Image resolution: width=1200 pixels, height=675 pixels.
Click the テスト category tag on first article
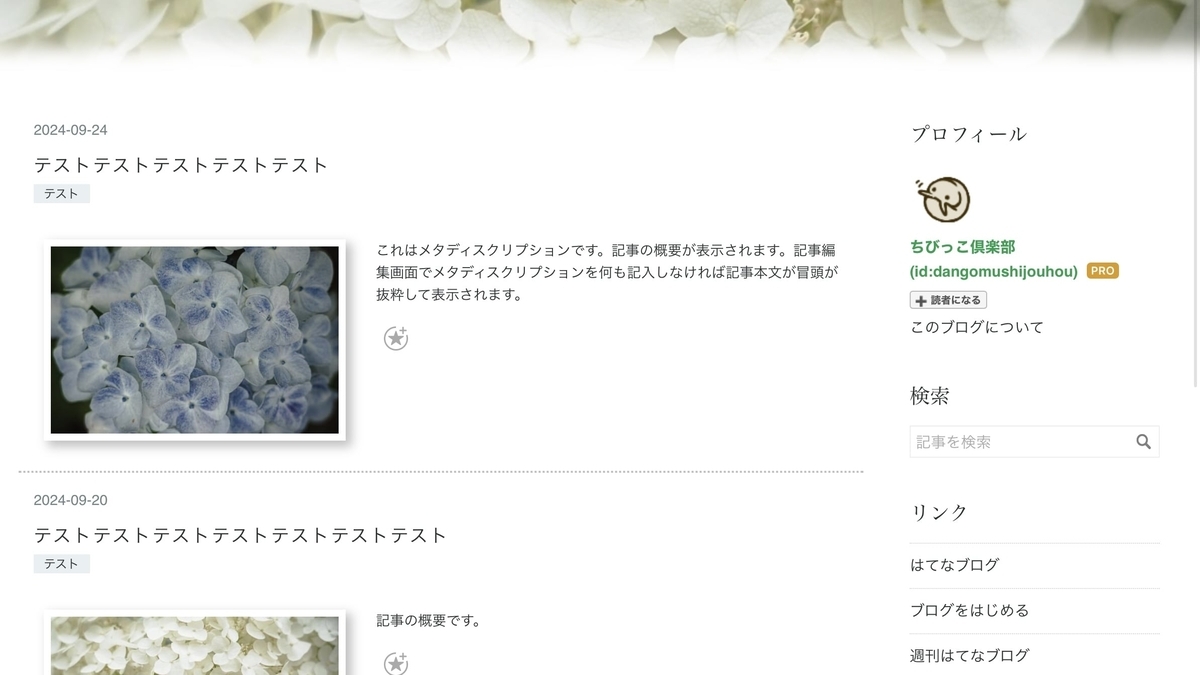pos(62,194)
